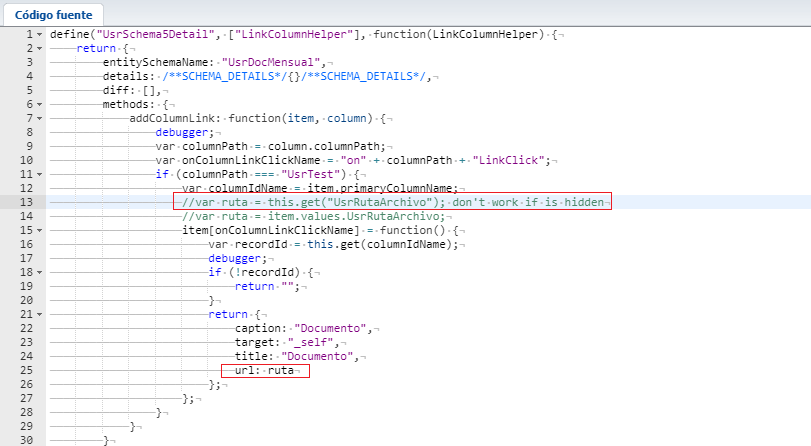Screen dimensions: 811x446
Task: Click title: "Documento" on line 24
Action: (294, 355)
